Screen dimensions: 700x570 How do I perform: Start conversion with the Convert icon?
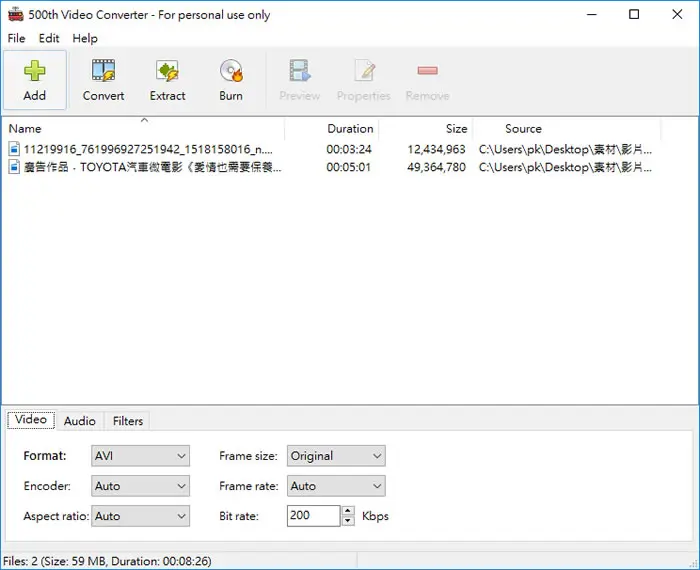click(103, 71)
